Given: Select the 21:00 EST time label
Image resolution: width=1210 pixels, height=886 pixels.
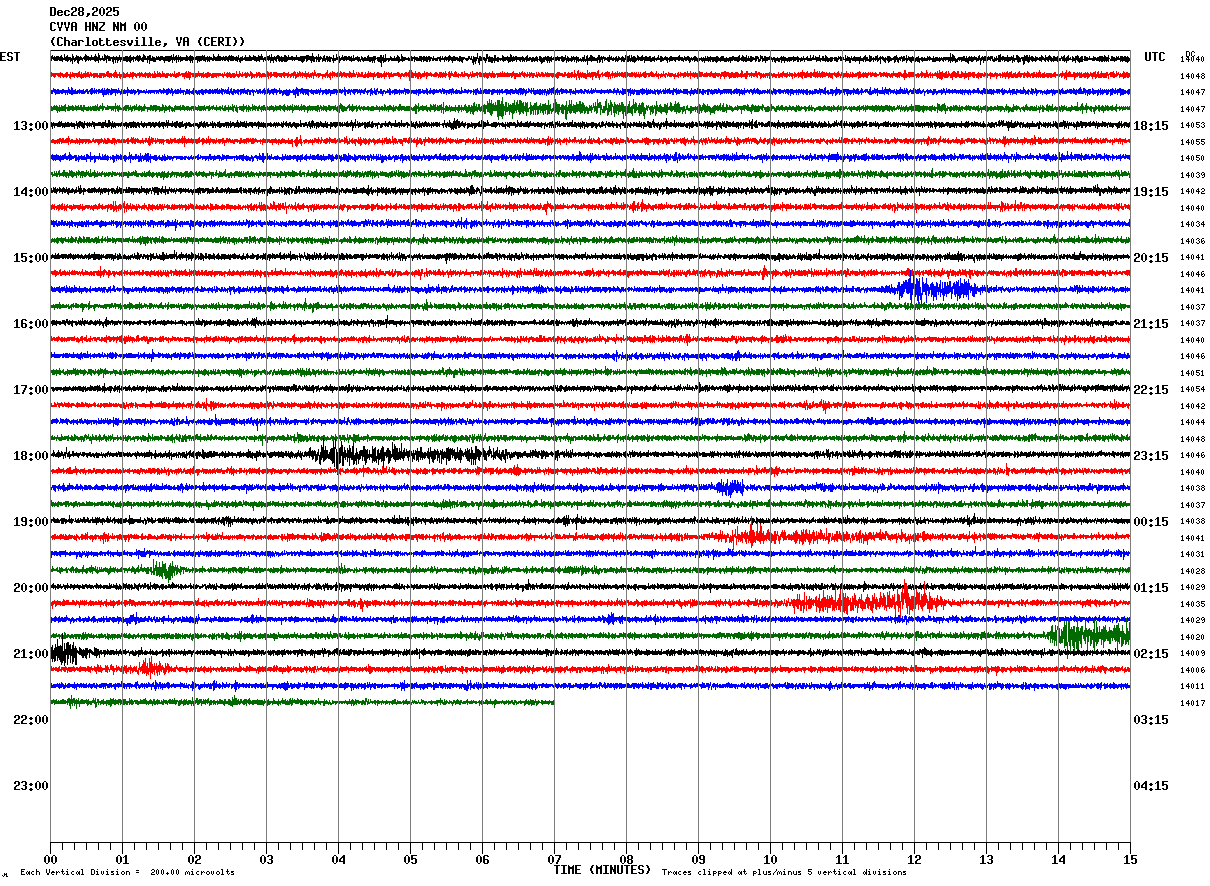Looking at the screenshot, I should 30,654.
